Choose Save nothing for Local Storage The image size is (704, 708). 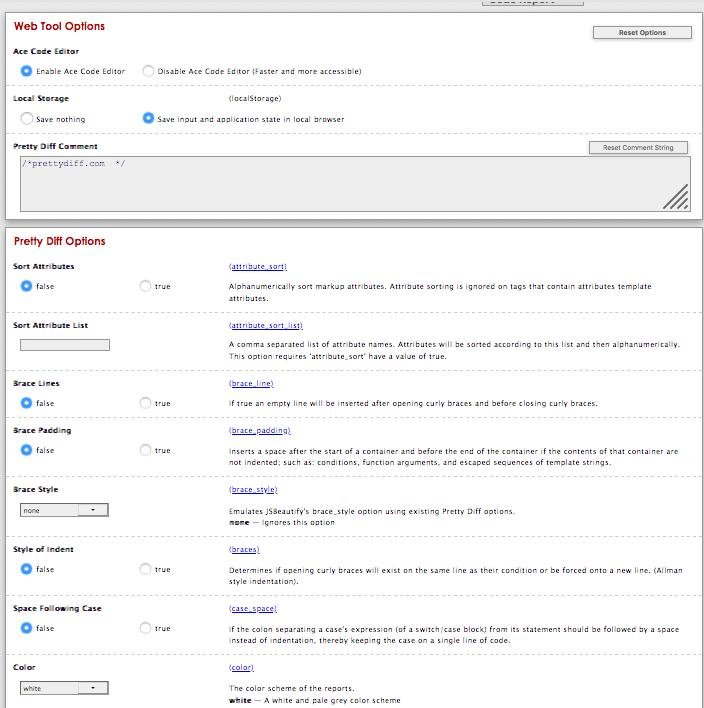tap(27, 119)
